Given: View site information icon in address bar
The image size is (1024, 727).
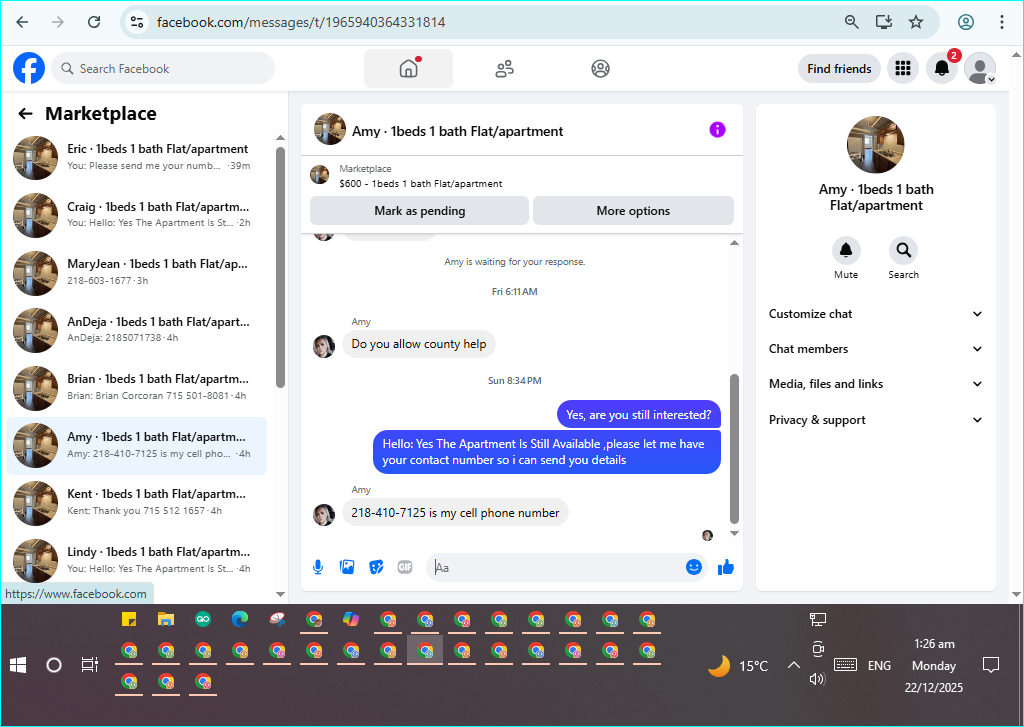Looking at the screenshot, I should 136,22.
